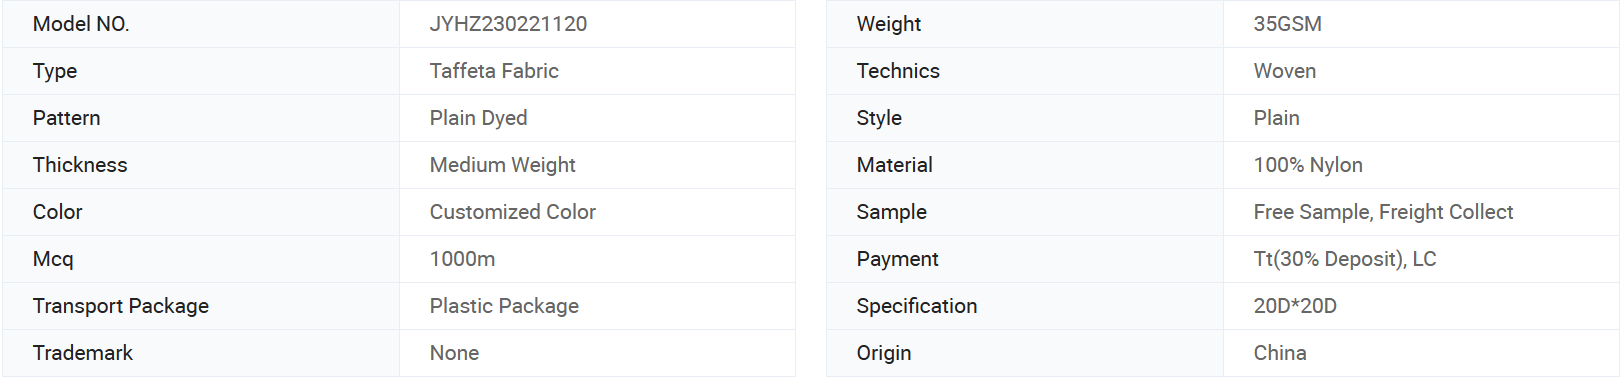Click the Model NO. label
Screen dimensions: 1623x378
click(81, 24)
